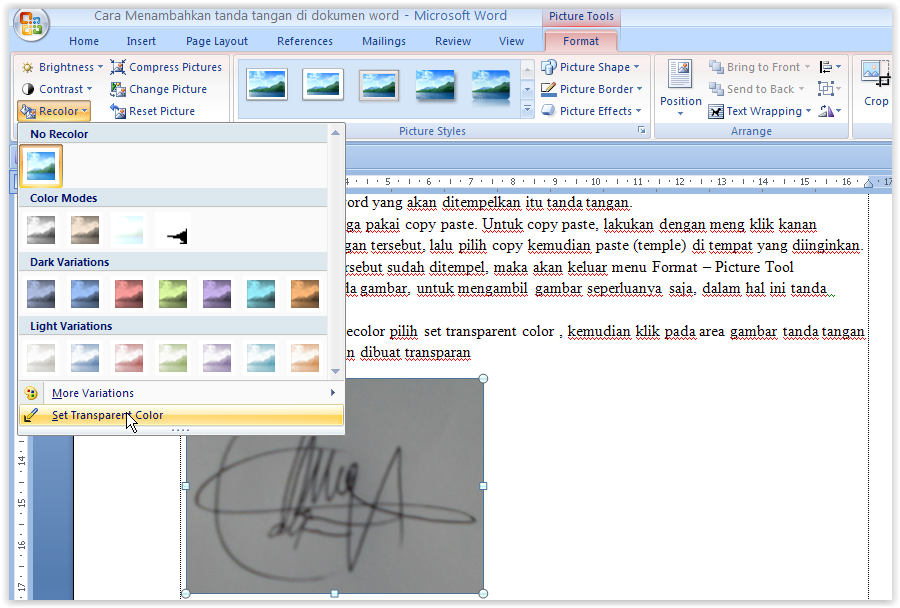Screen dimensions: 900x608
Task: Open the Brightness dropdown
Action: [62, 67]
